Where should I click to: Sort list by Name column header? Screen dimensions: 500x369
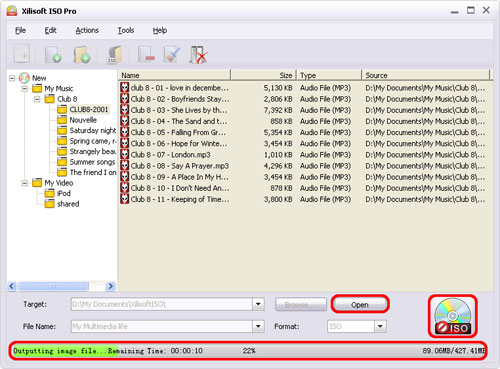174,75
